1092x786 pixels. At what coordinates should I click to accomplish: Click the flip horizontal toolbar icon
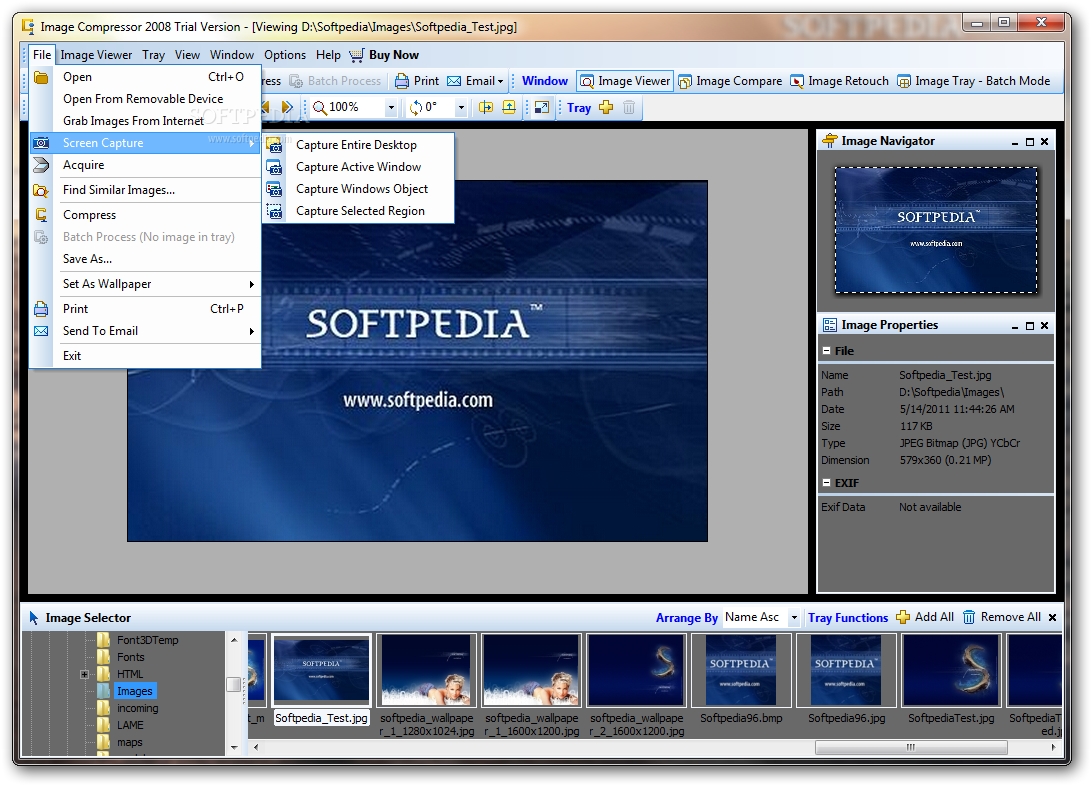click(486, 107)
